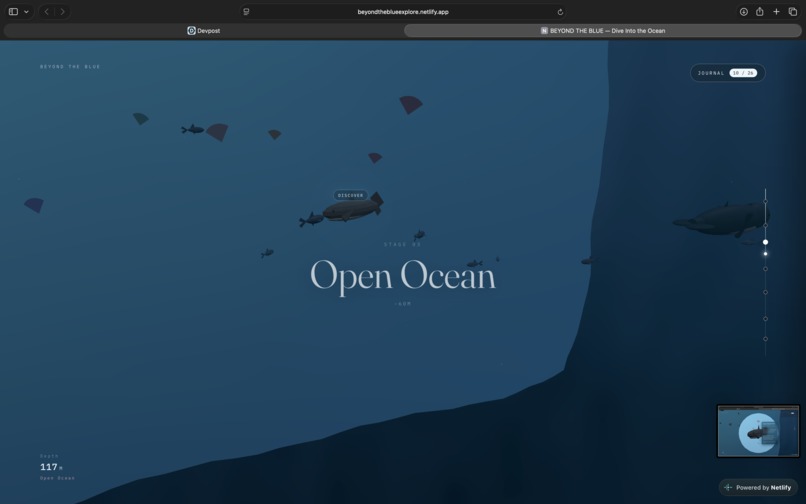Image resolution: width=806 pixels, height=504 pixels.
Task: Open the picture-in-picture preview thumbnail
Action: click(758, 431)
